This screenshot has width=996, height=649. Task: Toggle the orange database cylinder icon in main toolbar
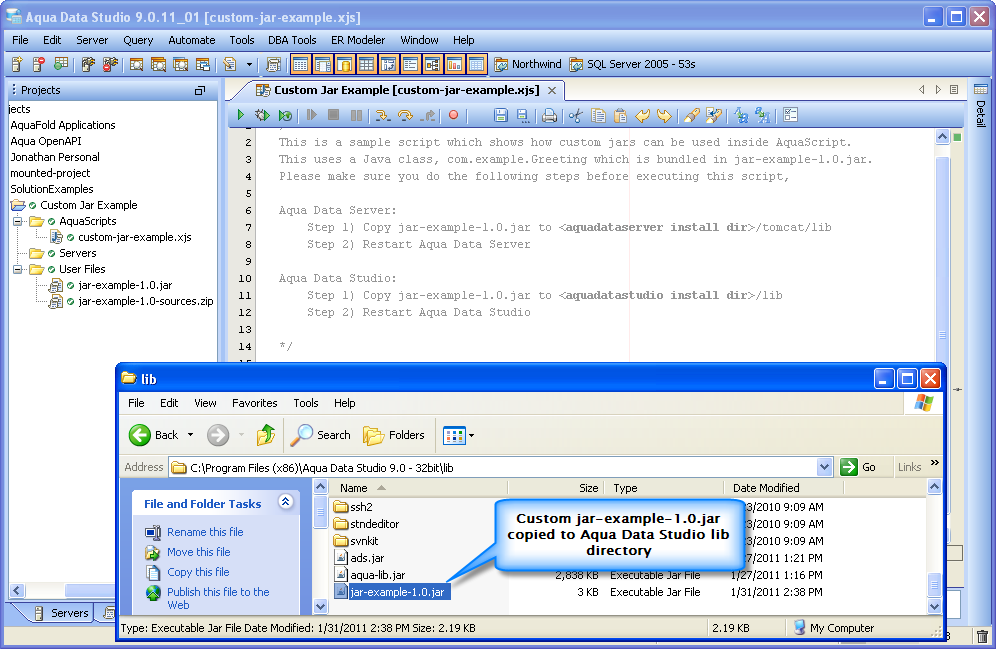tap(344, 64)
